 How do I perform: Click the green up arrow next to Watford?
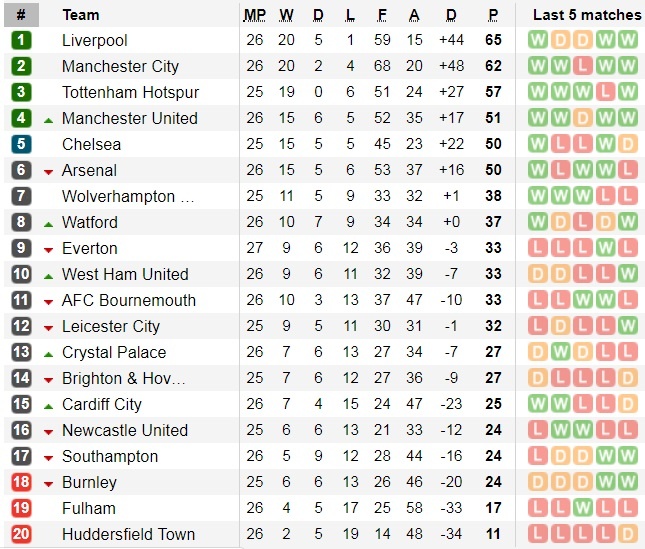click(48, 224)
